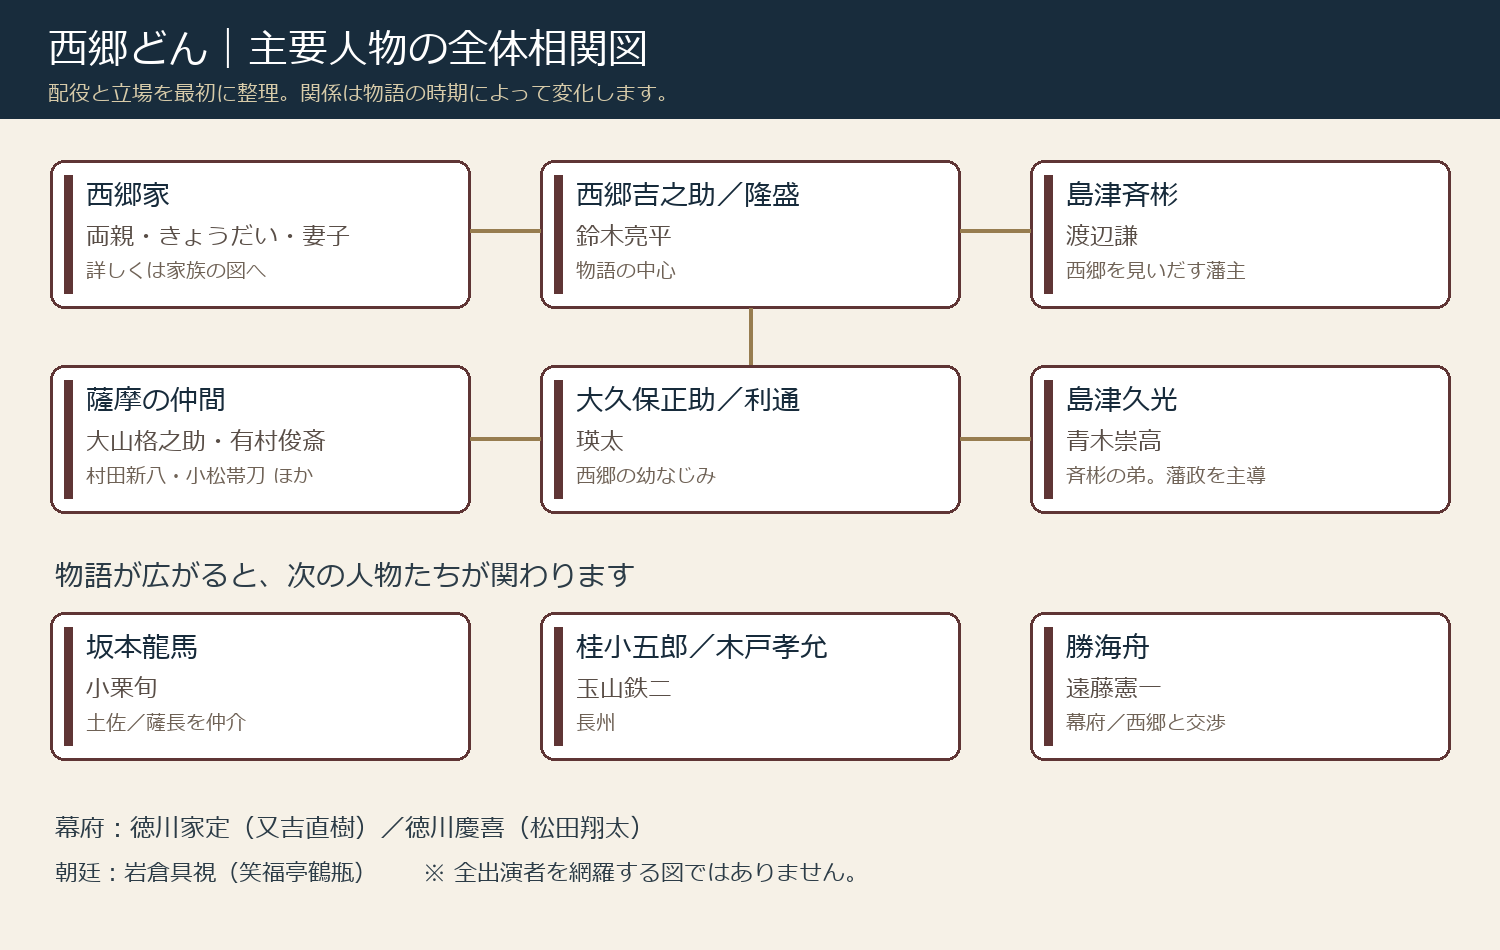Screen dimensions: 1500x950
Task: Click actor name 渡辺謙
Action: pos(1102,236)
